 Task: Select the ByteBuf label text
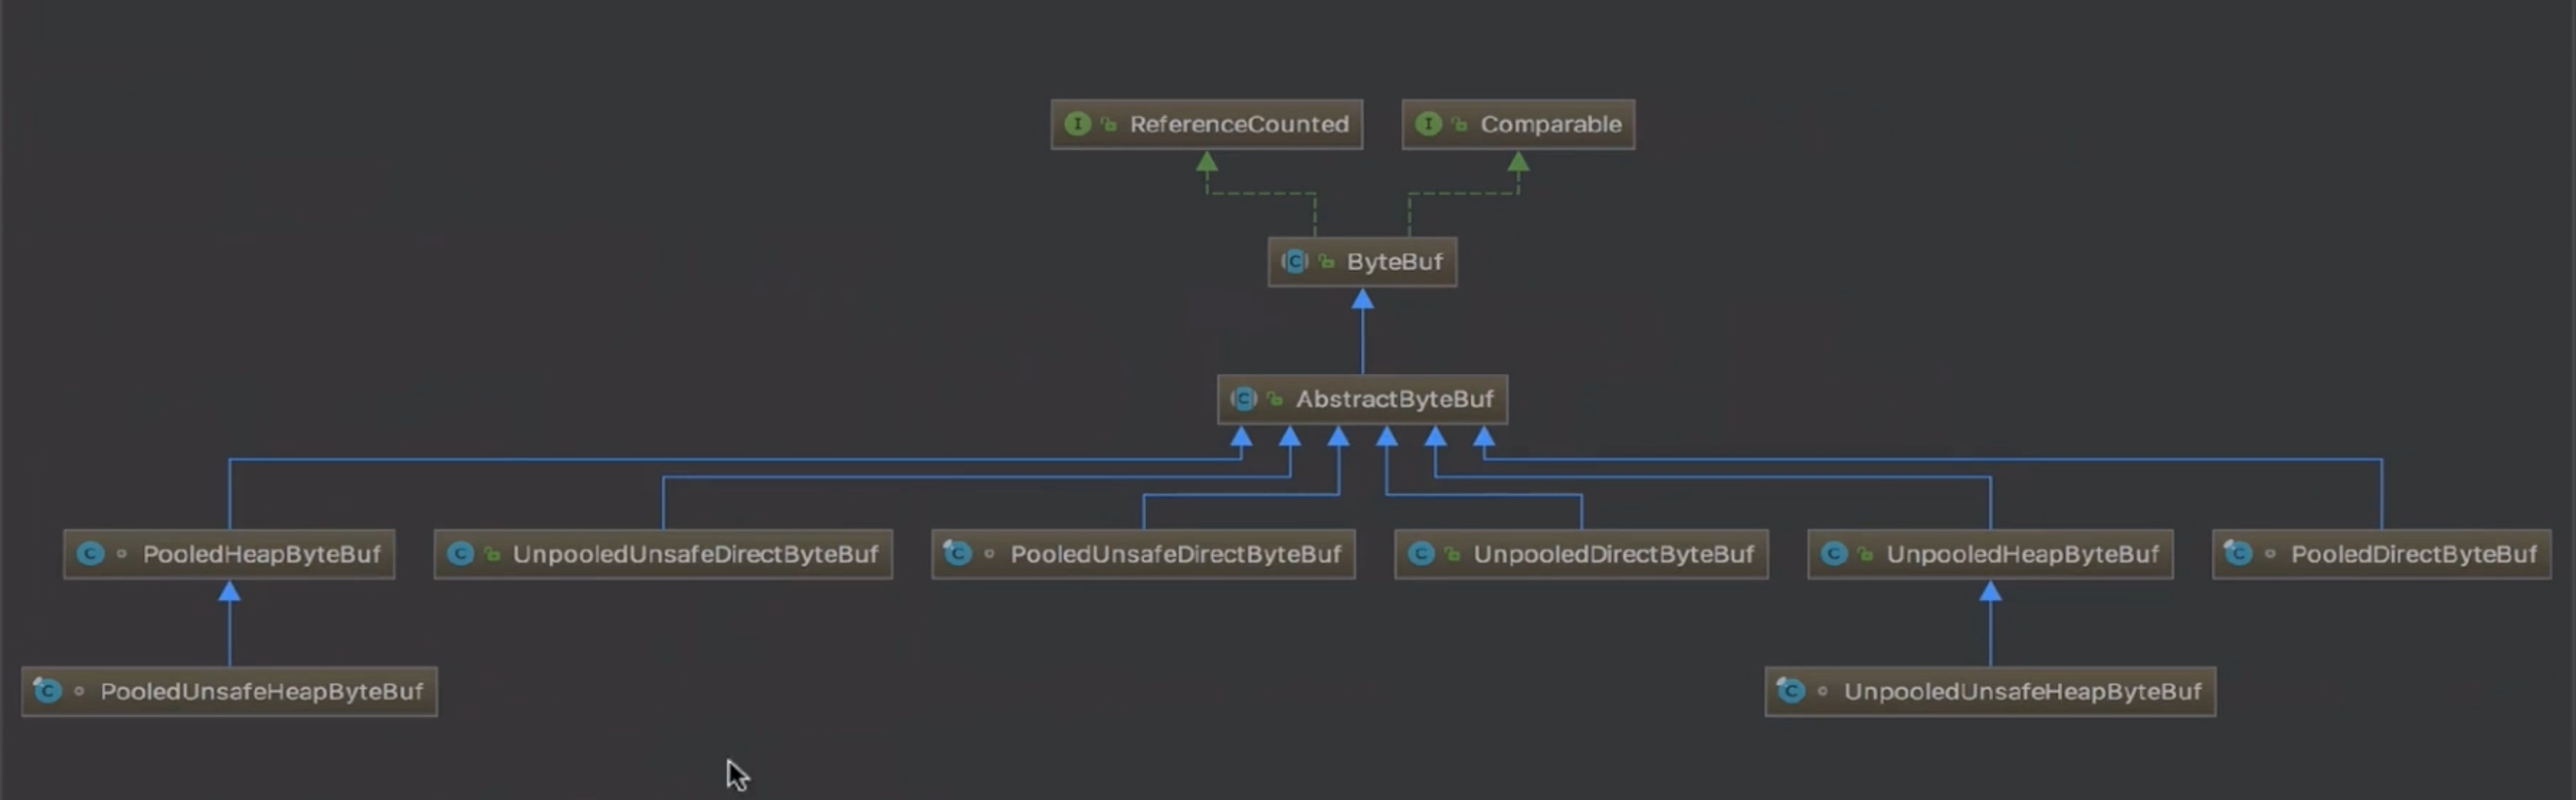pyautogui.click(x=1394, y=262)
